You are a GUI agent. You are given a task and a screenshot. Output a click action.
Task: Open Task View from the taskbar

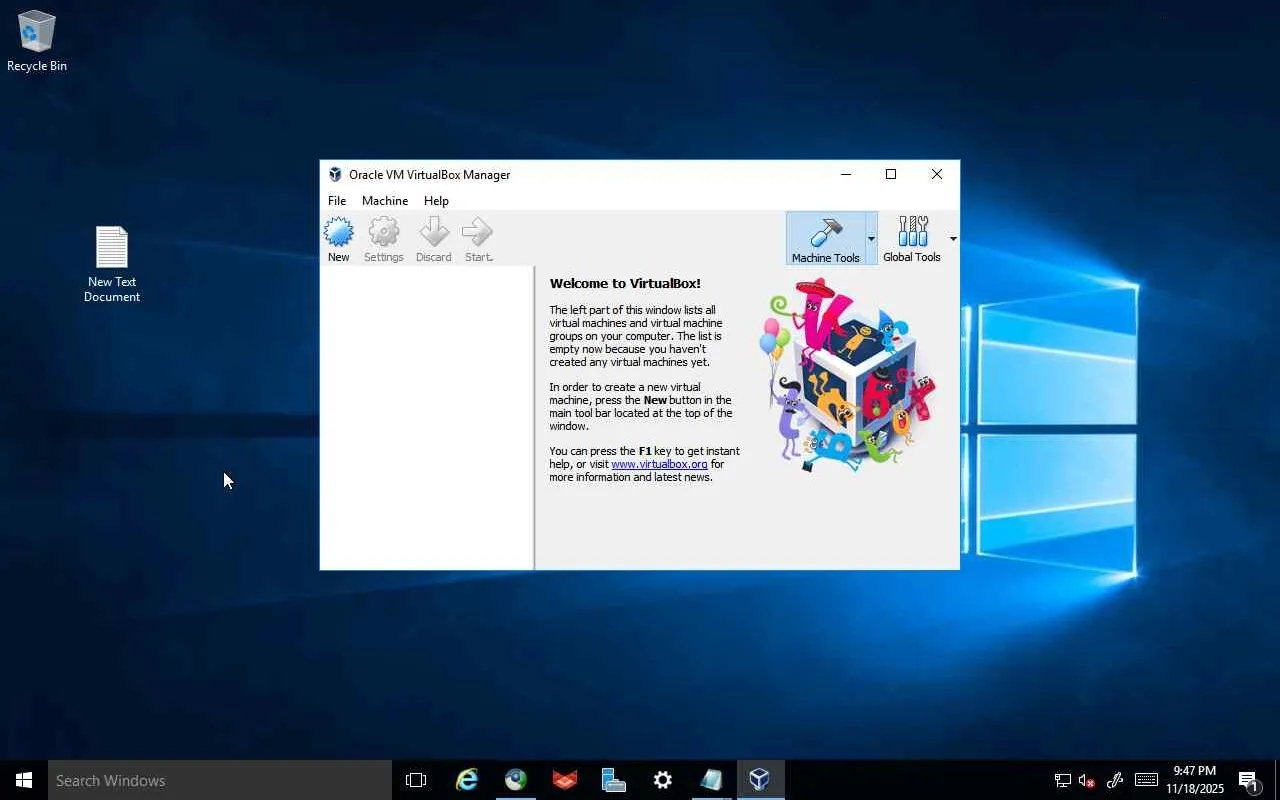point(416,780)
